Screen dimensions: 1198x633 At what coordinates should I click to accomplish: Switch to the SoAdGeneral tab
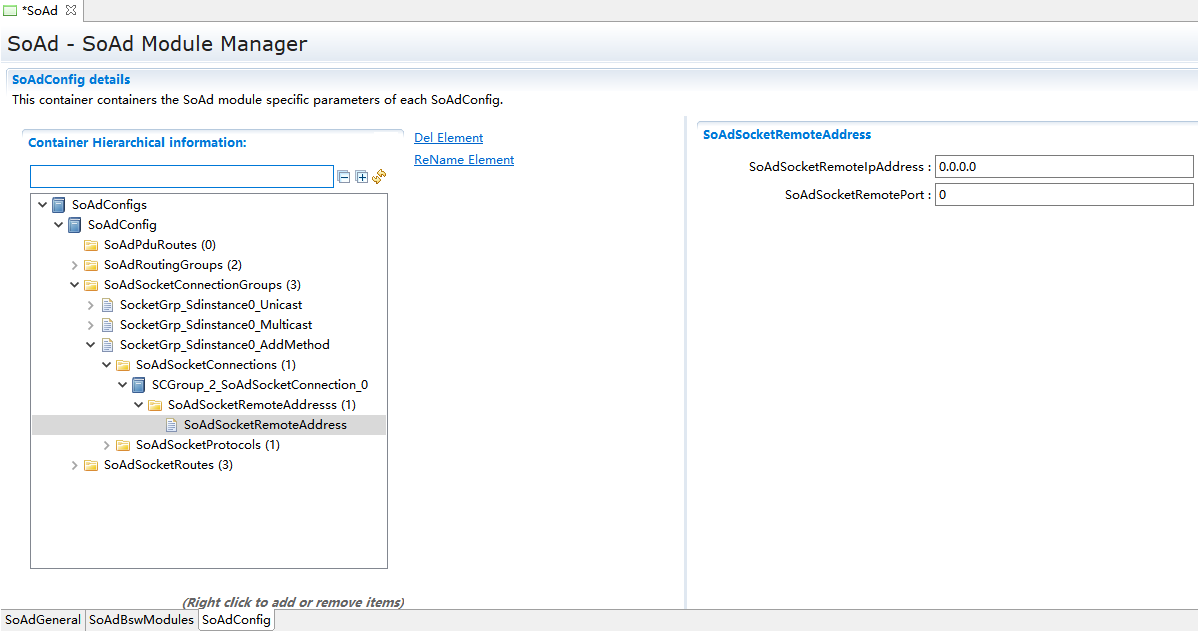coord(42,620)
